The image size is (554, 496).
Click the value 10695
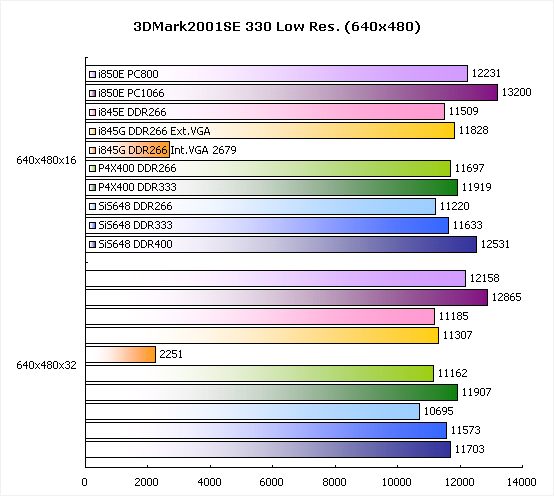(438, 411)
